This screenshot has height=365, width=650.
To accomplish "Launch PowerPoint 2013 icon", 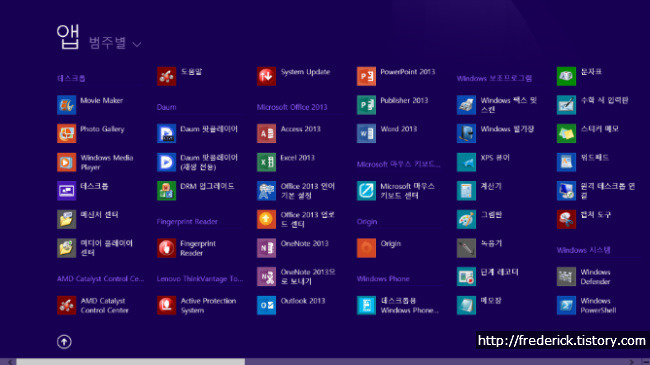I will coord(366,76).
